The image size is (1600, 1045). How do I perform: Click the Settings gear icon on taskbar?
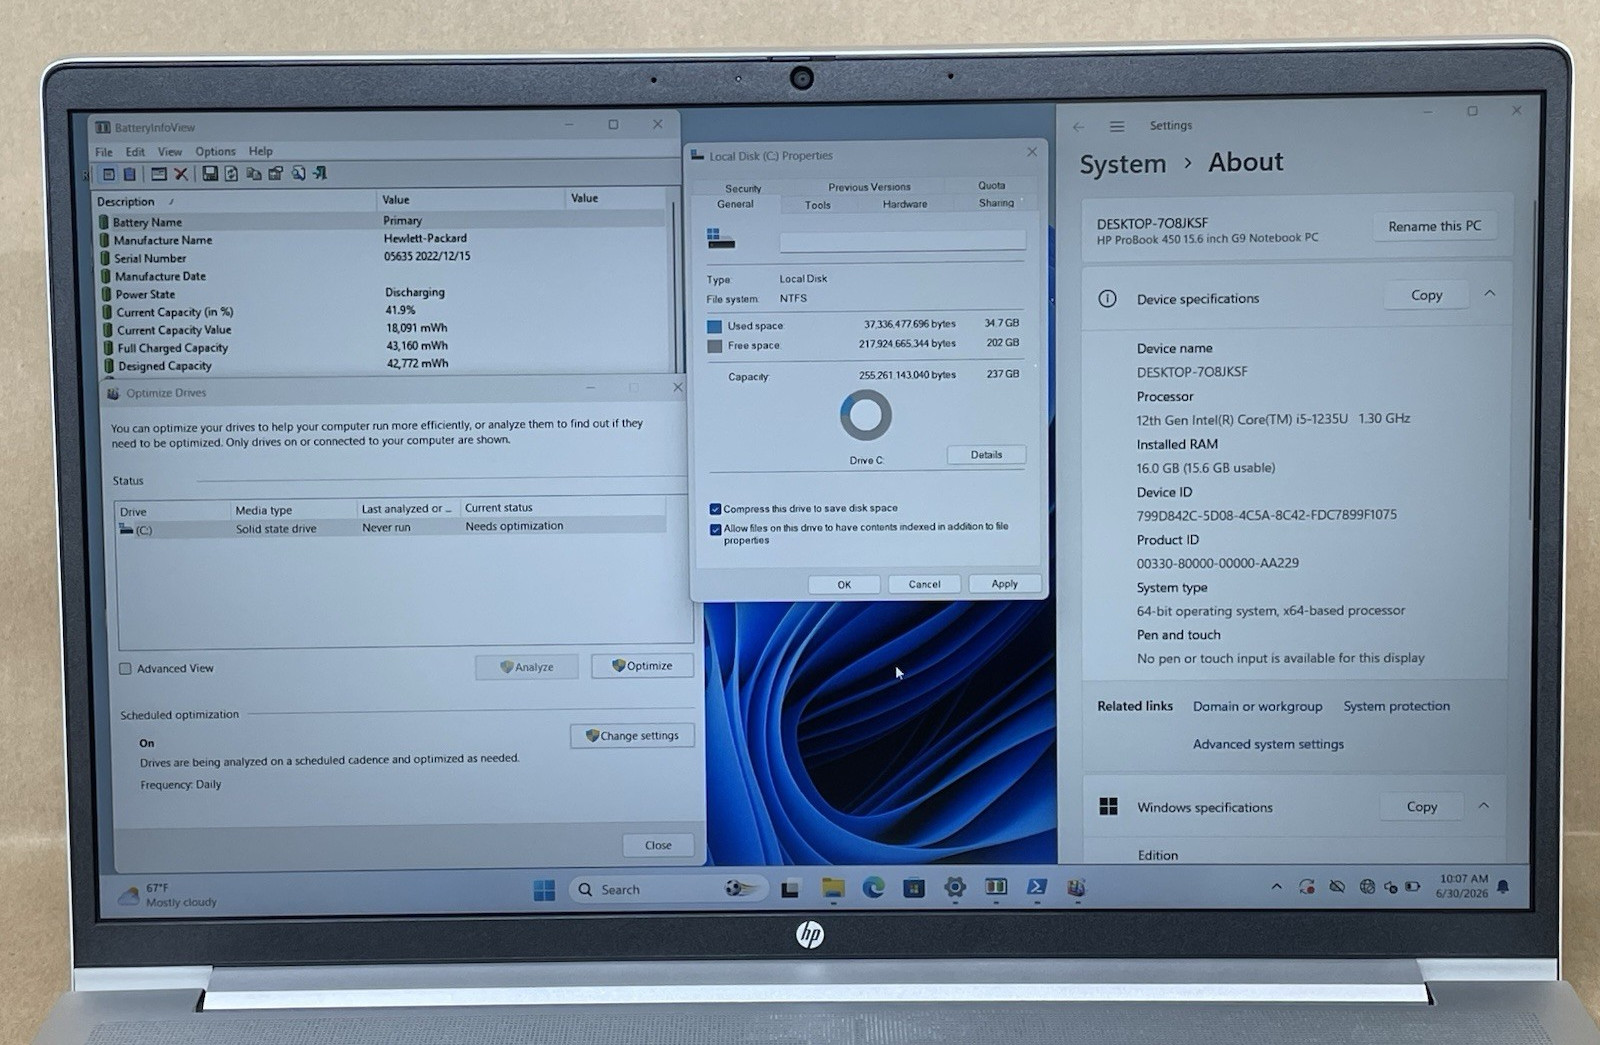click(955, 888)
